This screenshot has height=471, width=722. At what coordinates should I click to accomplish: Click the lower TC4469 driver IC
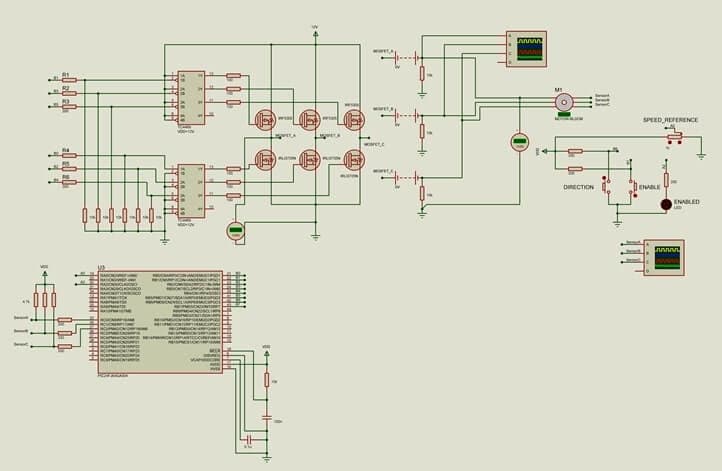coord(192,190)
